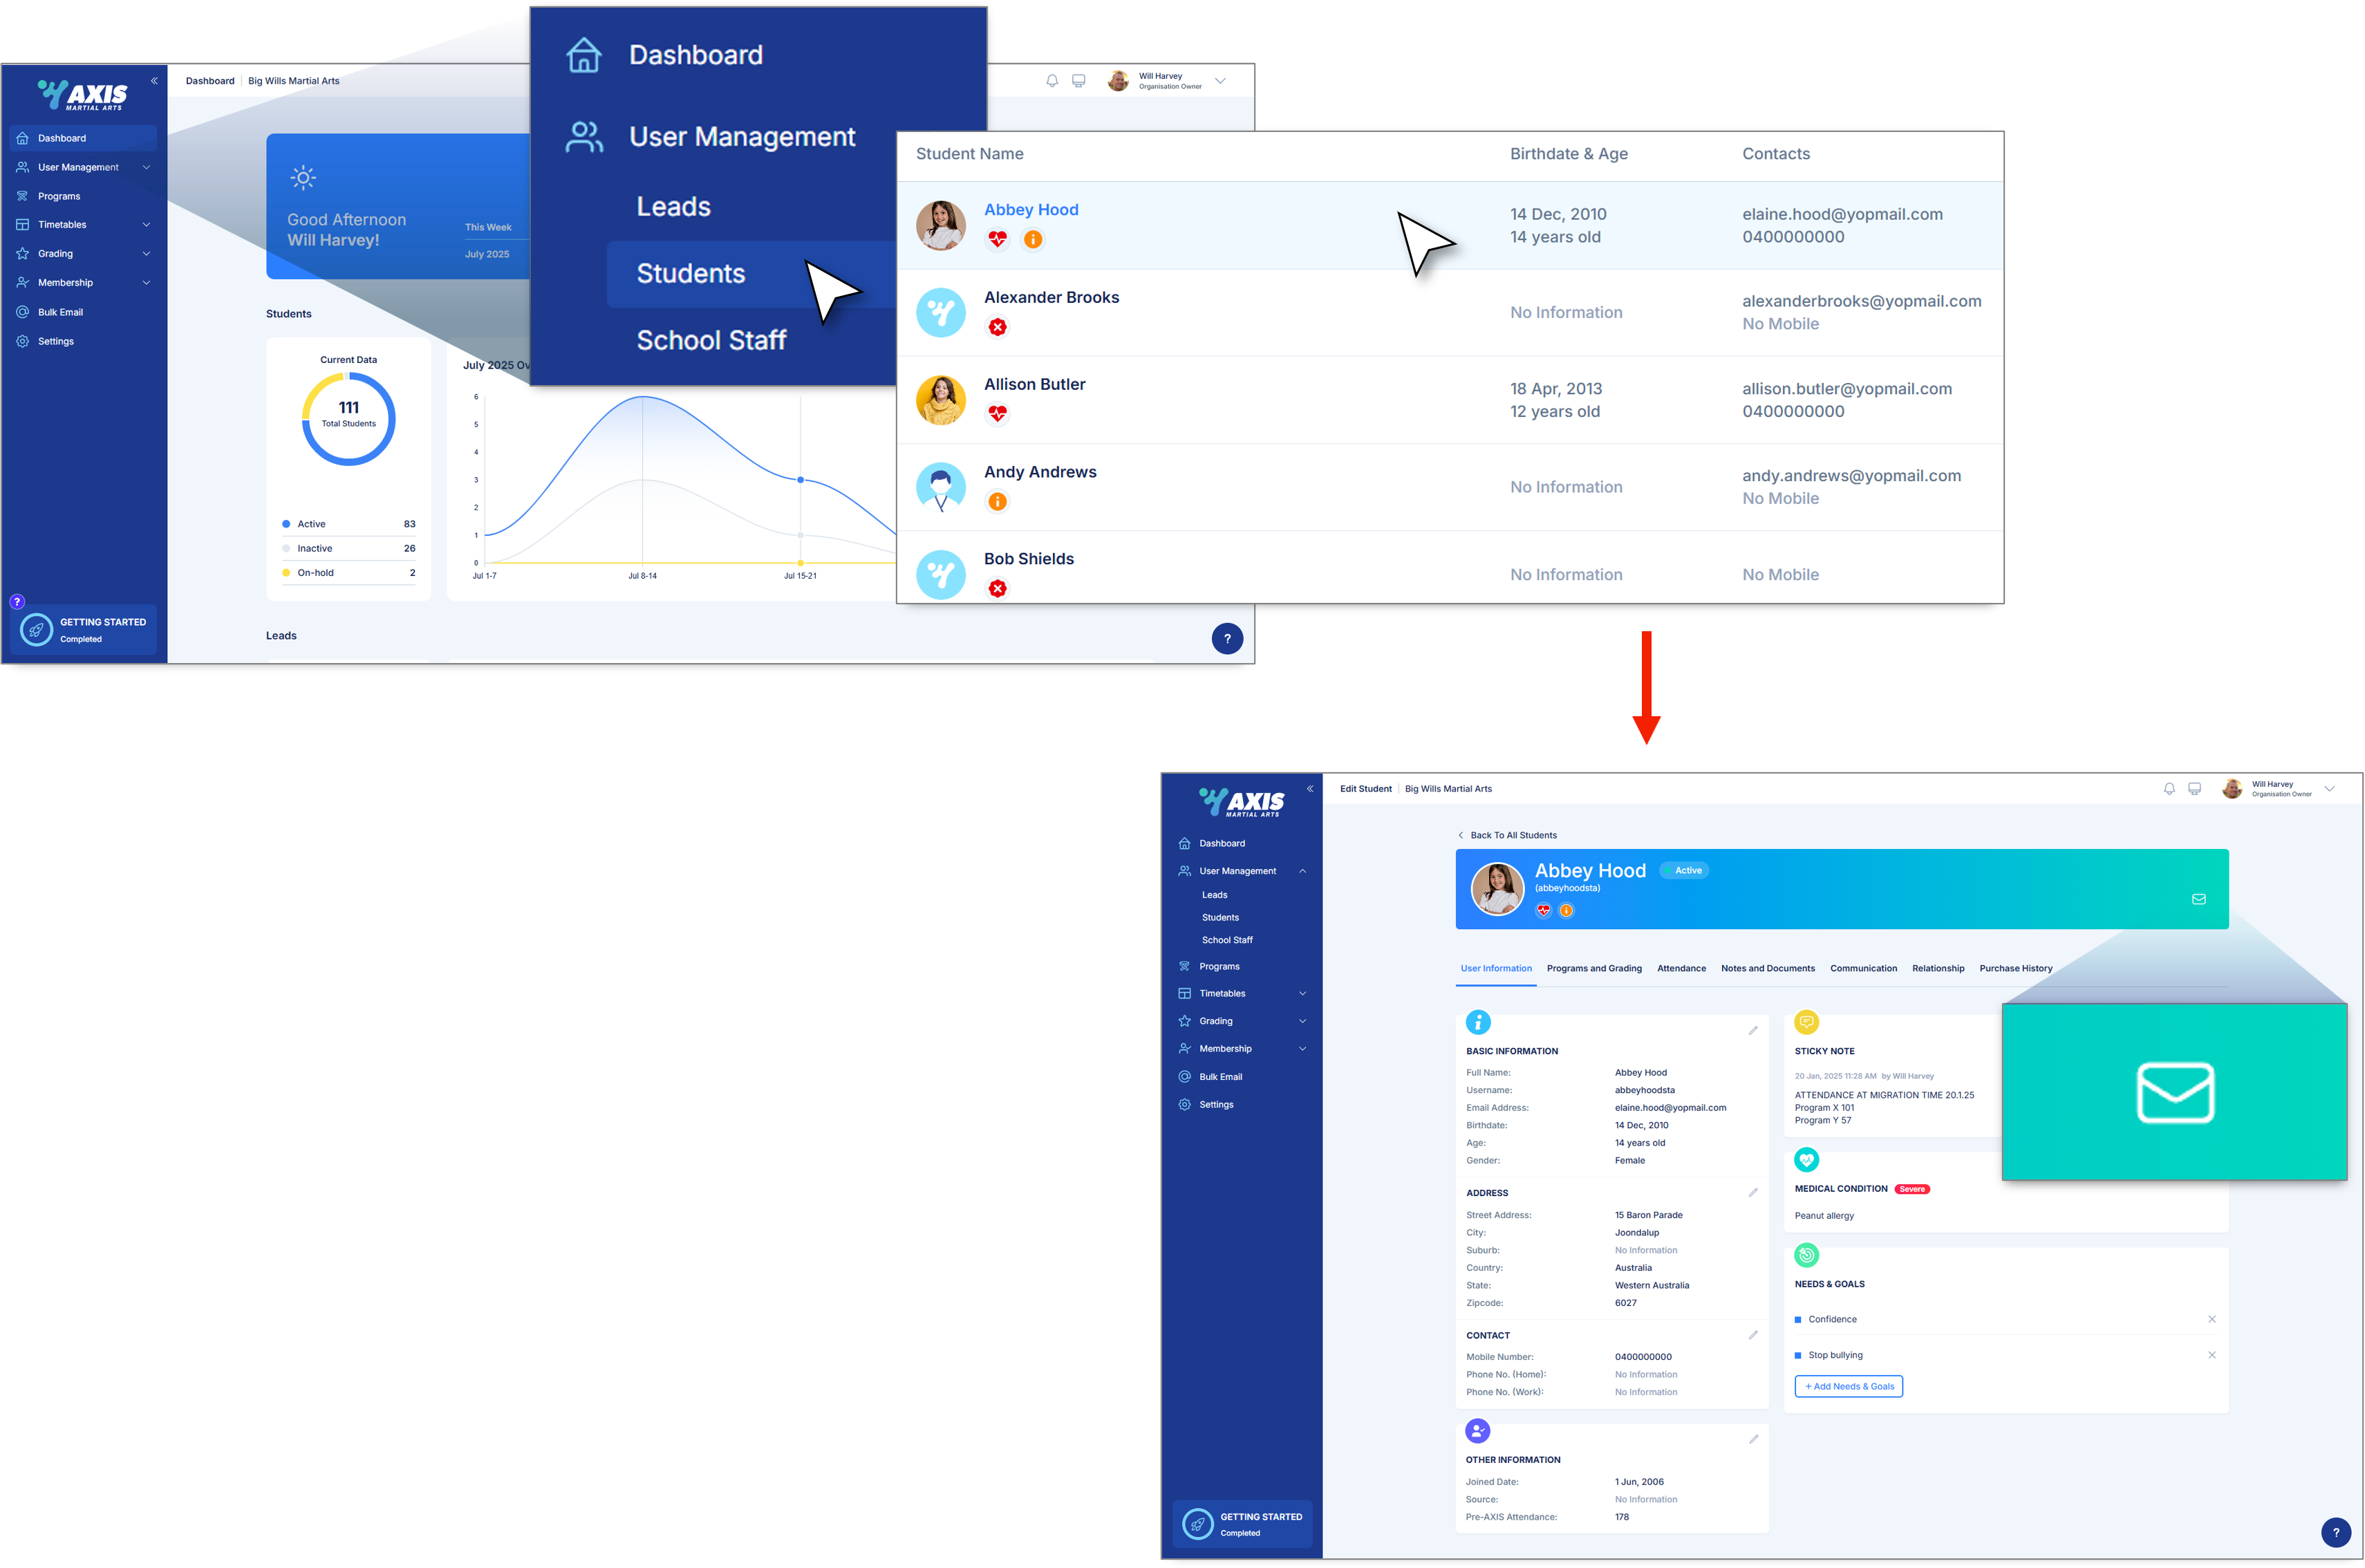Open Bulk Email in the Dashboard sidebar
The image size is (2365, 1568).
pyautogui.click(x=60, y=312)
